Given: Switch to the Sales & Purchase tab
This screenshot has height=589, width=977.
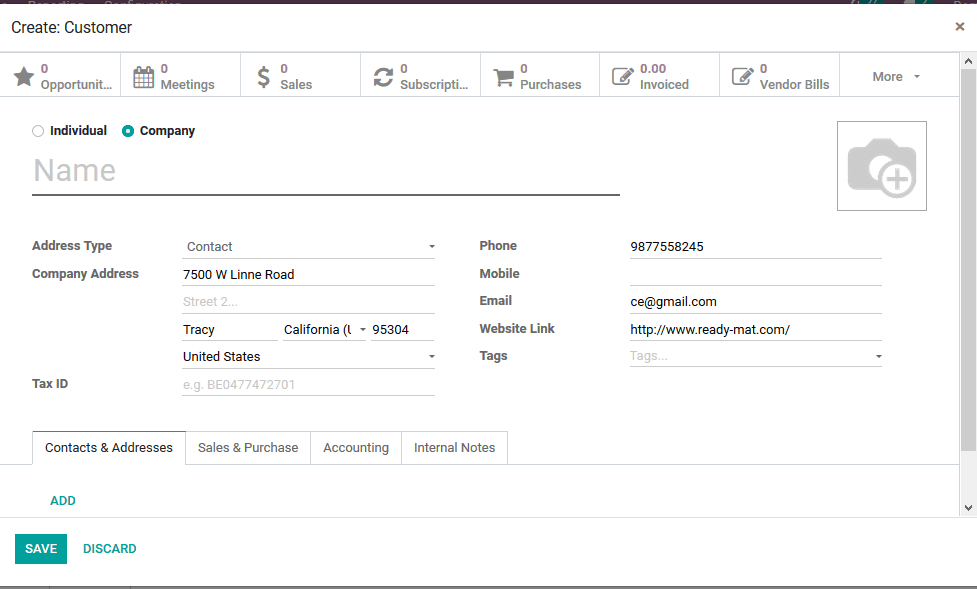Looking at the screenshot, I should coord(248,448).
